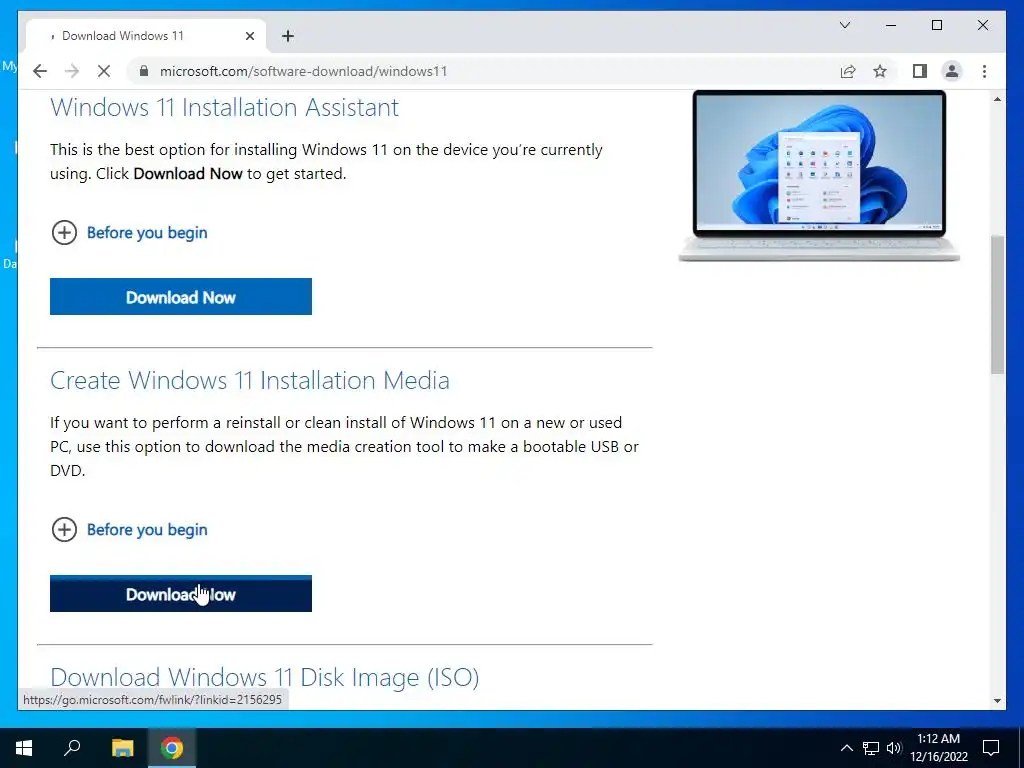Open the Chrome side panel
Viewport: 1024px width, 768px height.
tap(920, 71)
